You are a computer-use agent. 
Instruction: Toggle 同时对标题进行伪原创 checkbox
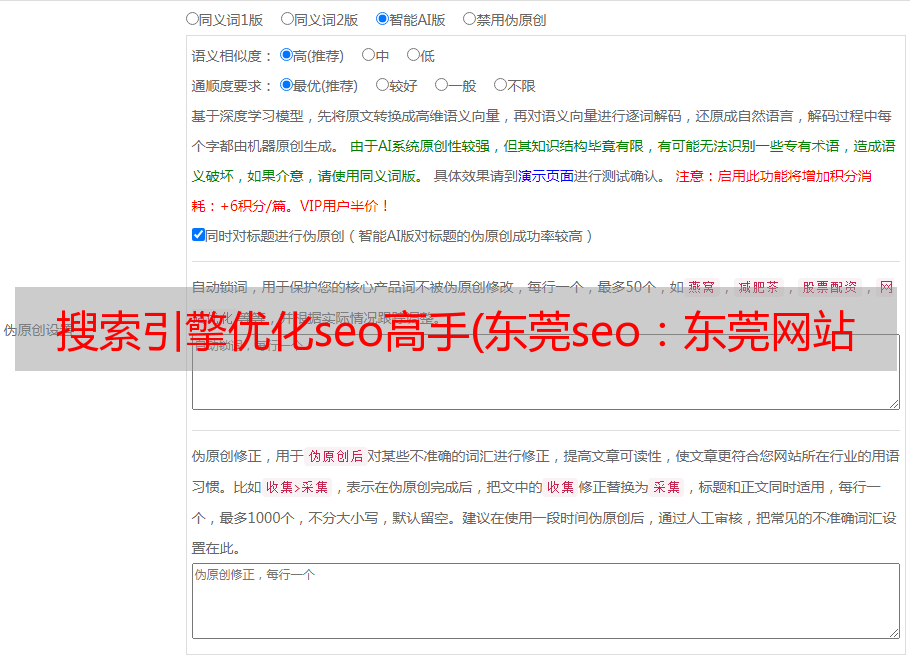[x=198, y=235]
